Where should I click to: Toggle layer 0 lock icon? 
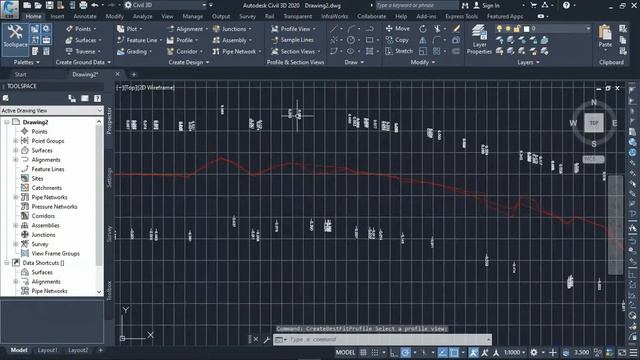point(517,29)
